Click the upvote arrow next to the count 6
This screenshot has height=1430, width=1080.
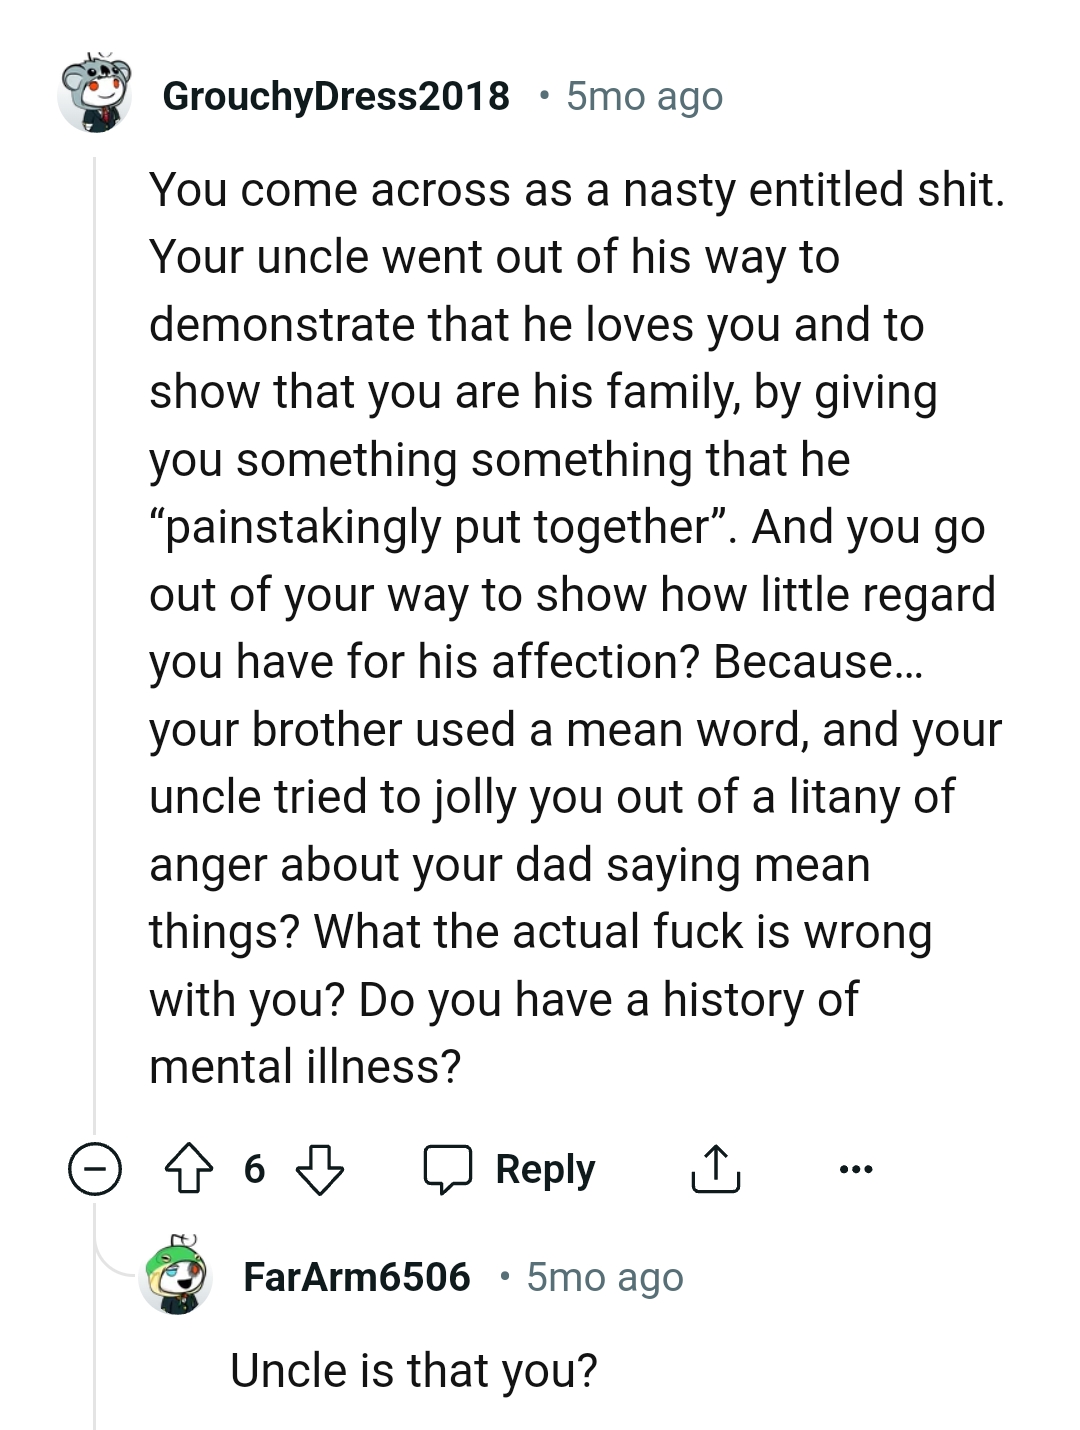click(x=189, y=1169)
